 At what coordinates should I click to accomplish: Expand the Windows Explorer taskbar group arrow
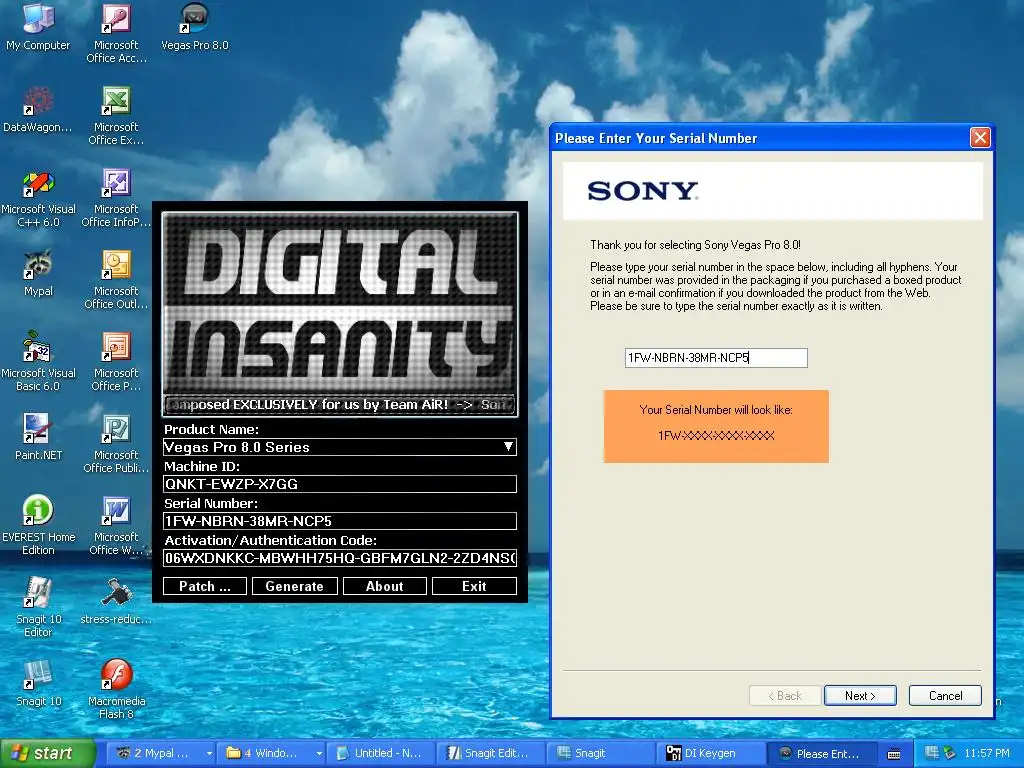click(319, 754)
